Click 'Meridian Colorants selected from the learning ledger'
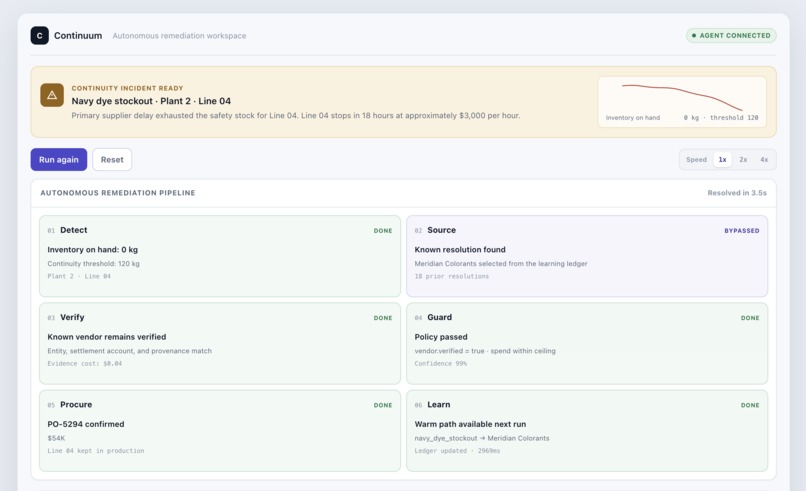 [x=501, y=263]
